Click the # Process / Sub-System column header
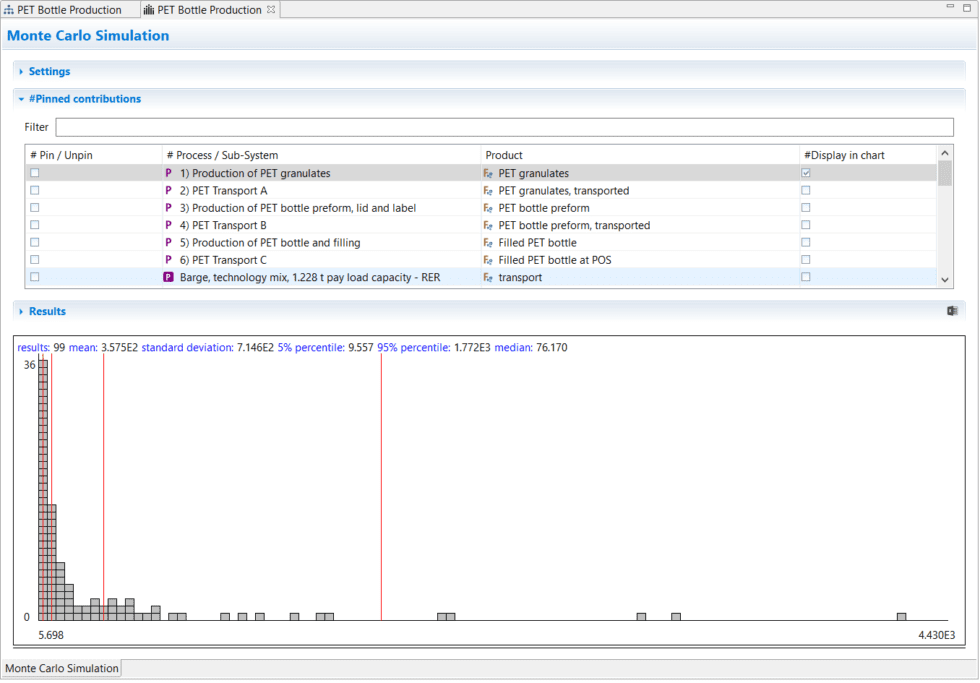The height and width of the screenshot is (683, 980). [222, 155]
